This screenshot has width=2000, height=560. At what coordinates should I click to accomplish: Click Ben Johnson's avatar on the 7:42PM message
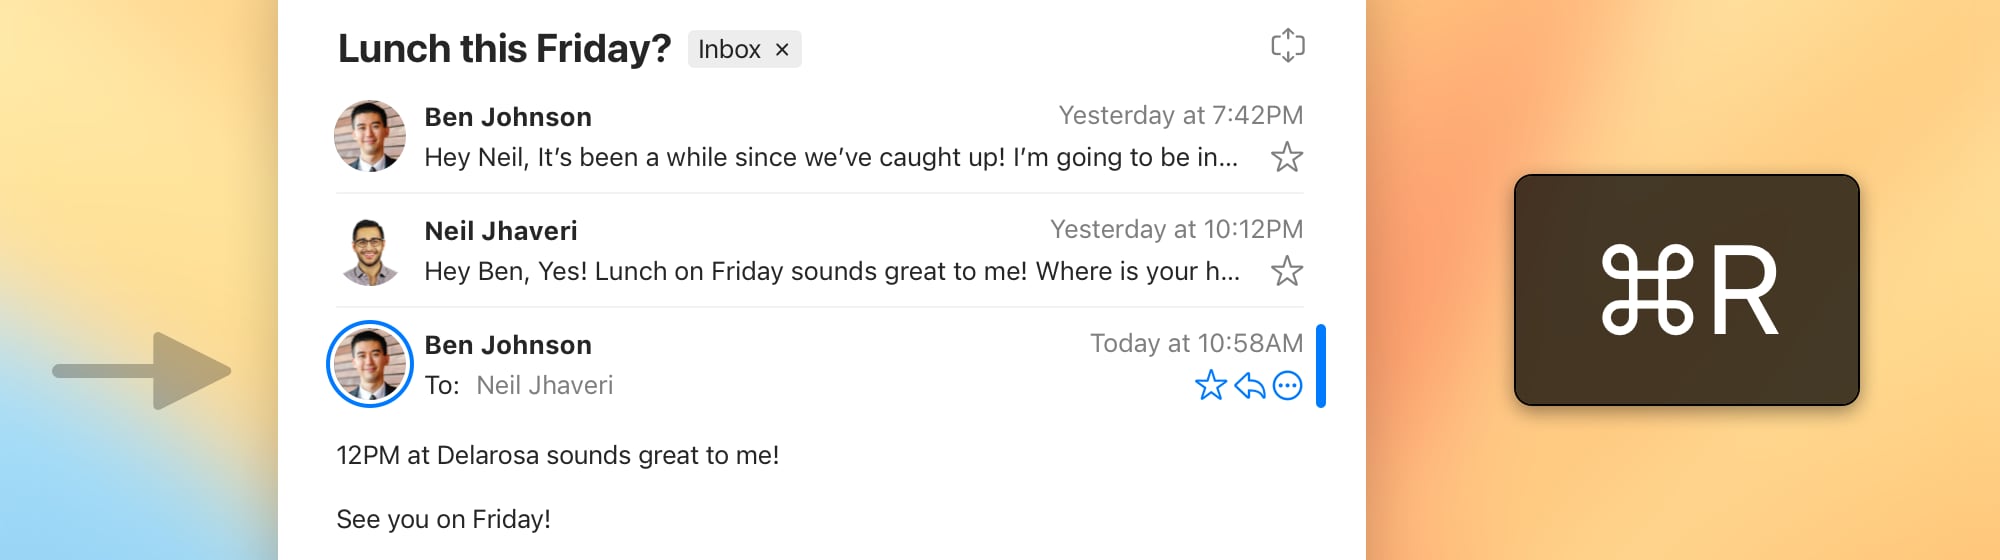[370, 136]
